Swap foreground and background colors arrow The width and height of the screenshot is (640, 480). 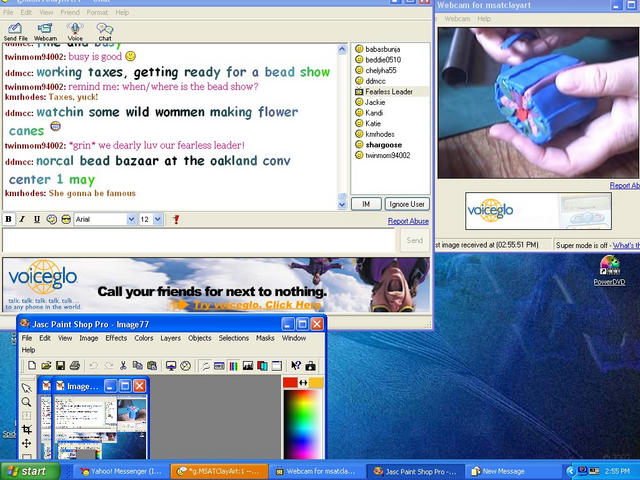[303, 382]
